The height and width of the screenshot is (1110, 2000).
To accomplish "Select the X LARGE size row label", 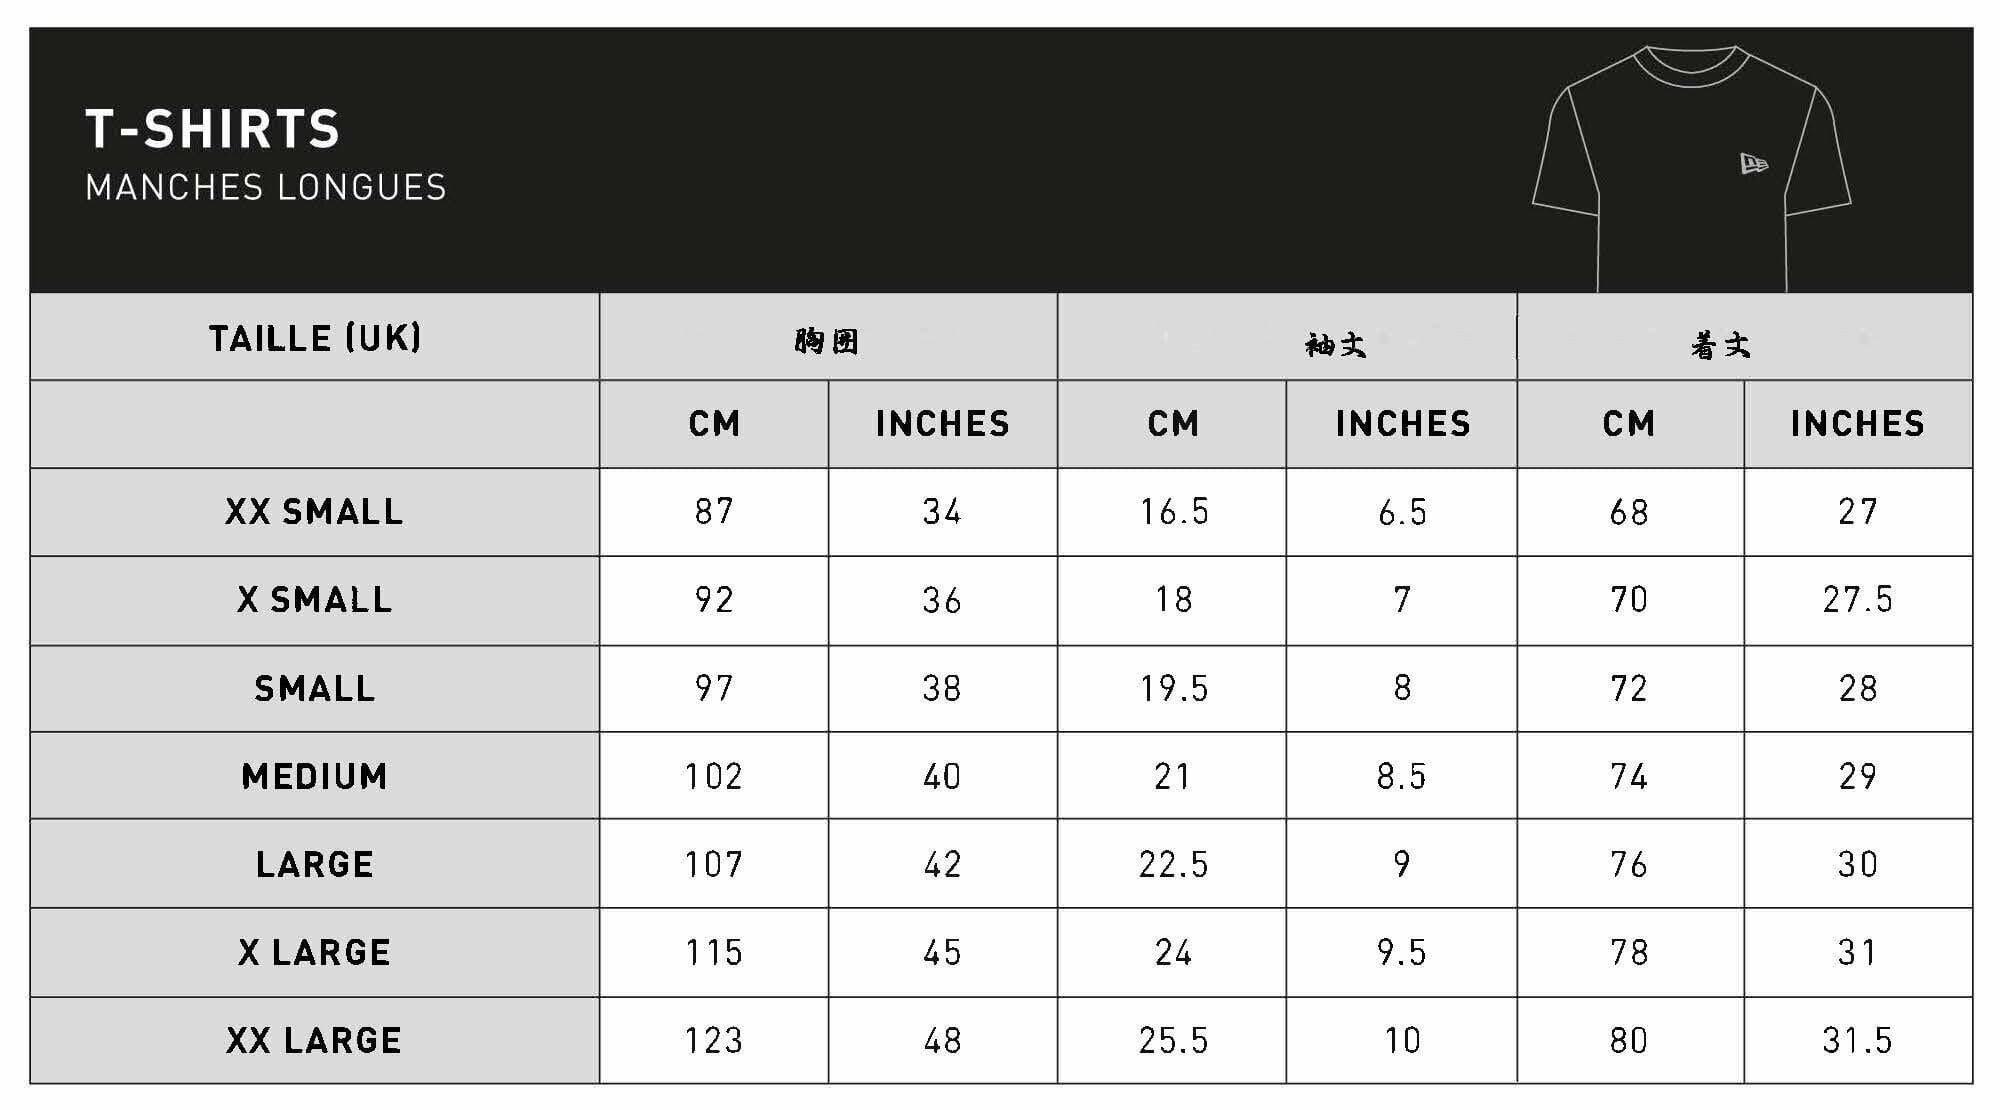I will pos(314,953).
